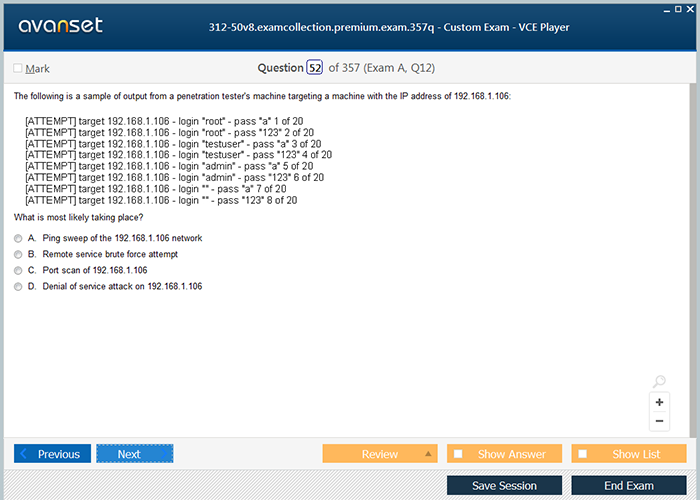The width and height of the screenshot is (700, 500).
Task: Toggle the Mark question checkbox
Action: [18, 68]
